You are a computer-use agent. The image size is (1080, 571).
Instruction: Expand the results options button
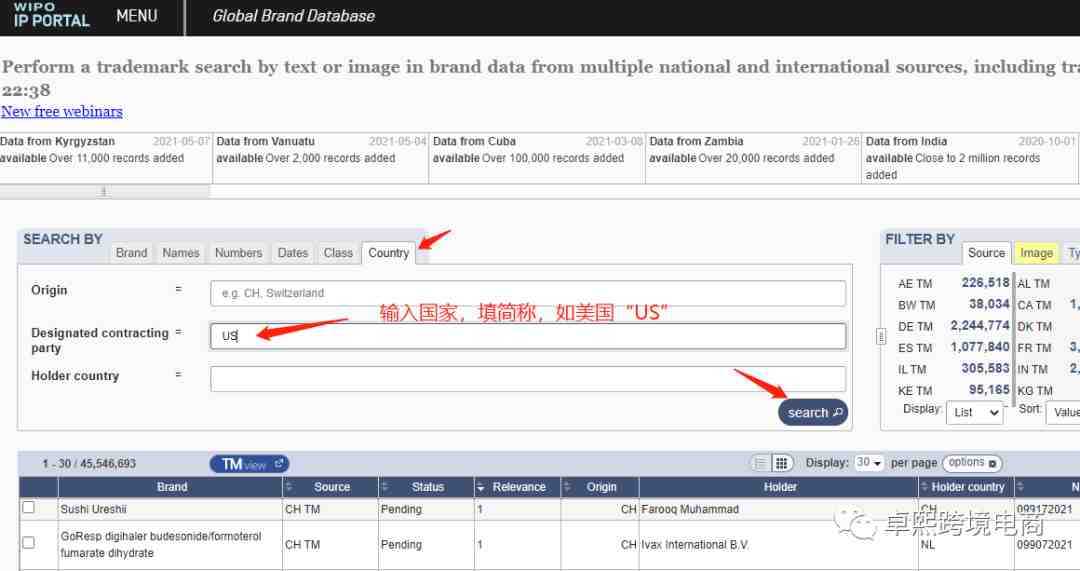tap(972, 463)
